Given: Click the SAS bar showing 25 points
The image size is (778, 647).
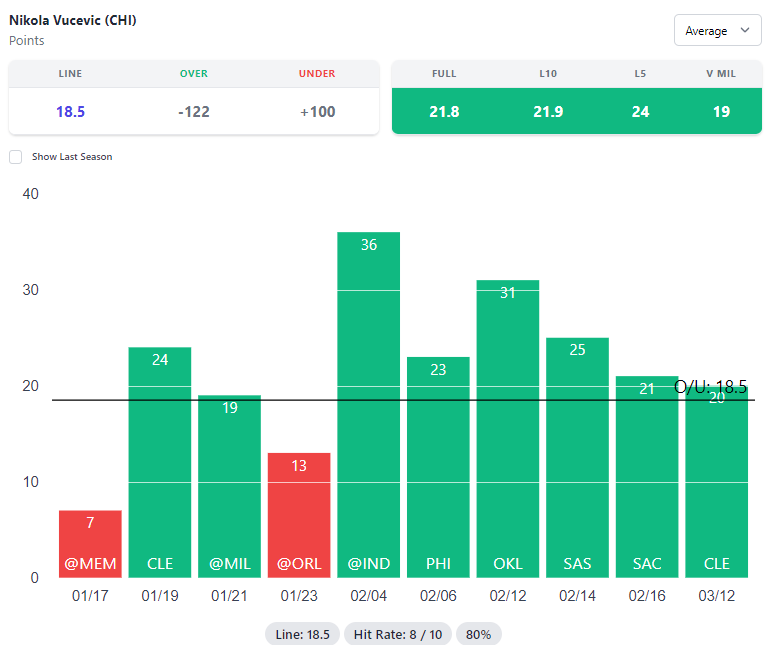Looking at the screenshot, I should point(577,455).
